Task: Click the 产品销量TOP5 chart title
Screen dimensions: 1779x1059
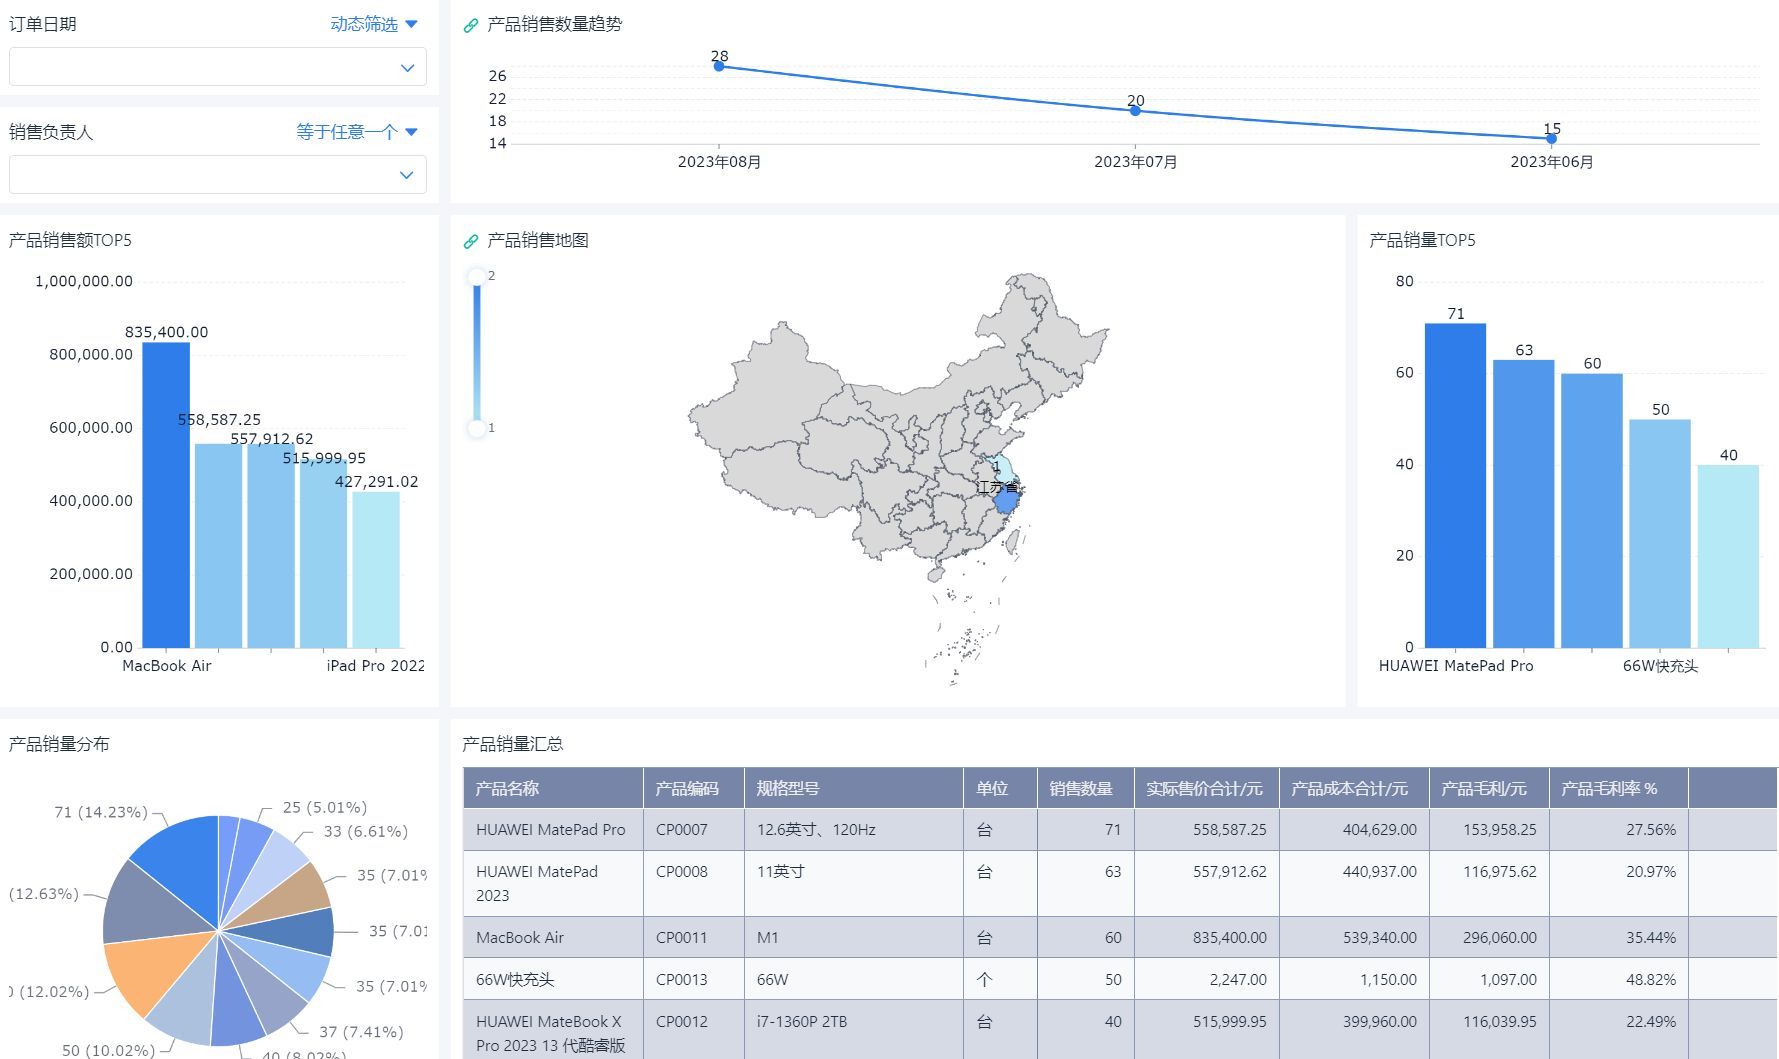Action: pyautogui.click(x=1422, y=241)
